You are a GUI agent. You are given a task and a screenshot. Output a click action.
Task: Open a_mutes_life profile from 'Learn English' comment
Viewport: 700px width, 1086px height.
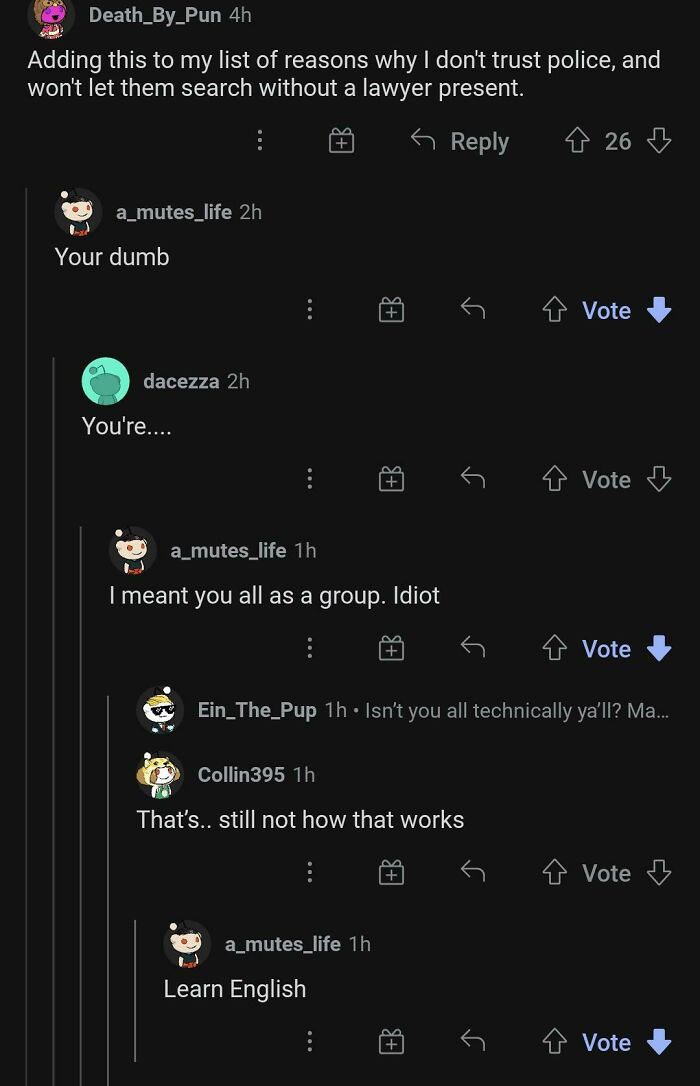282,944
